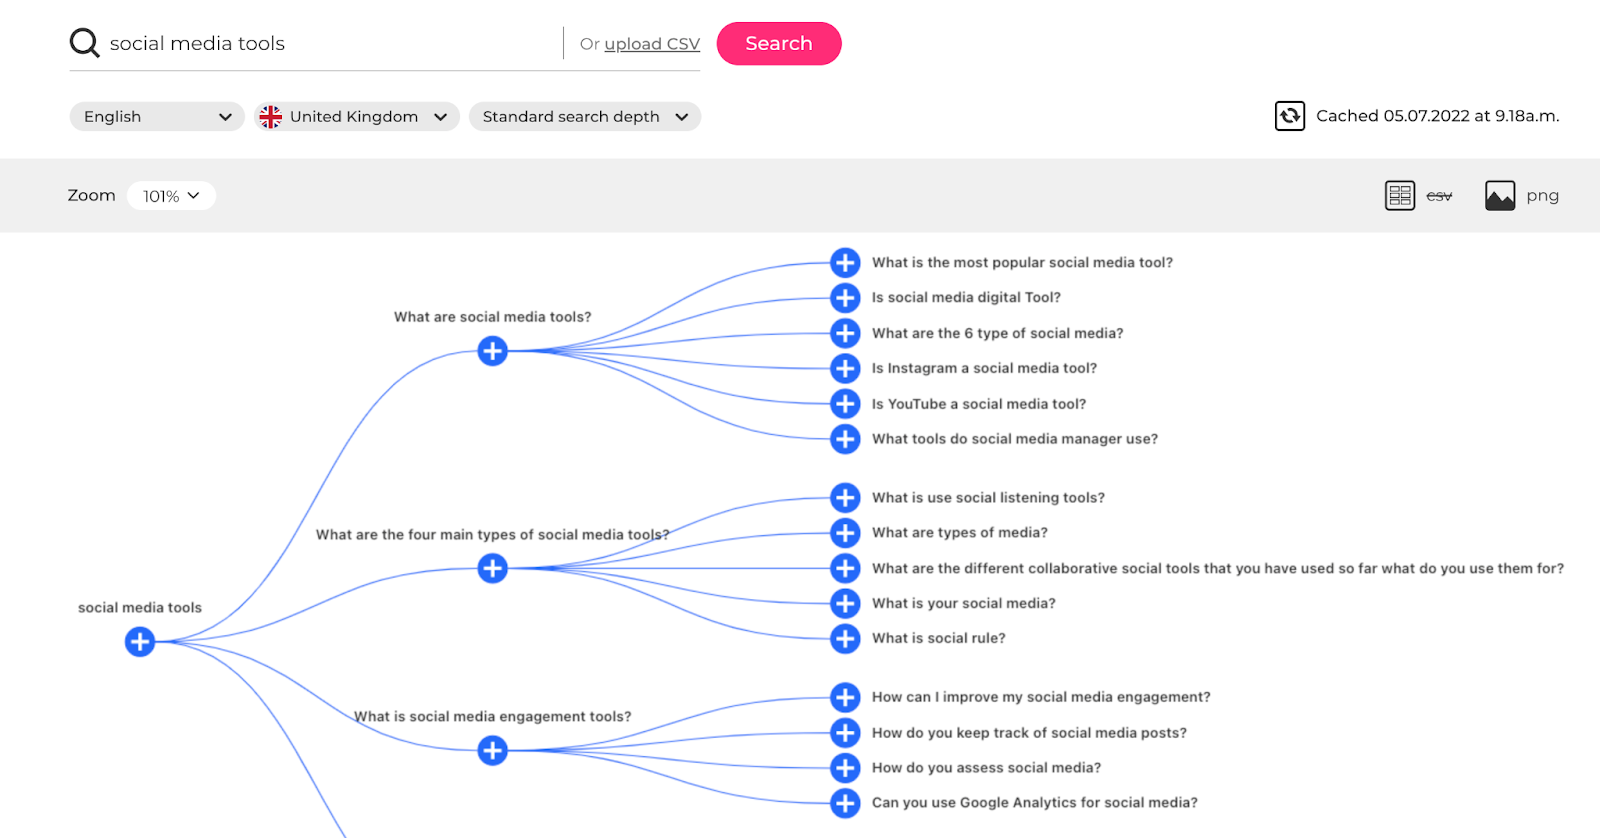Click the Search button
The height and width of the screenshot is (838, 1600).
(779, 43)
